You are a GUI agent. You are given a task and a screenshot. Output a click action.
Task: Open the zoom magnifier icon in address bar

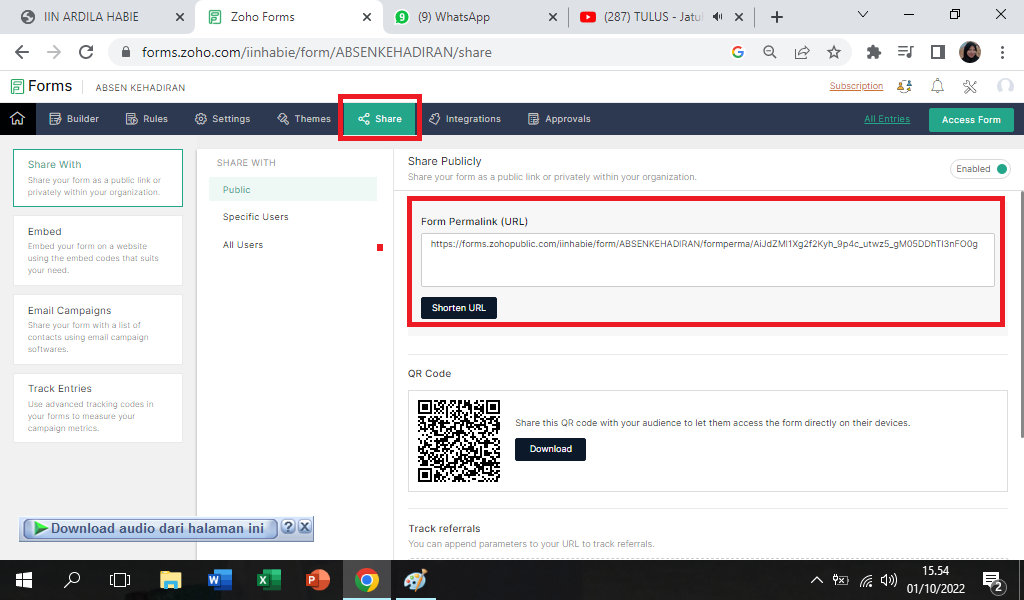[x=770, y=52]
